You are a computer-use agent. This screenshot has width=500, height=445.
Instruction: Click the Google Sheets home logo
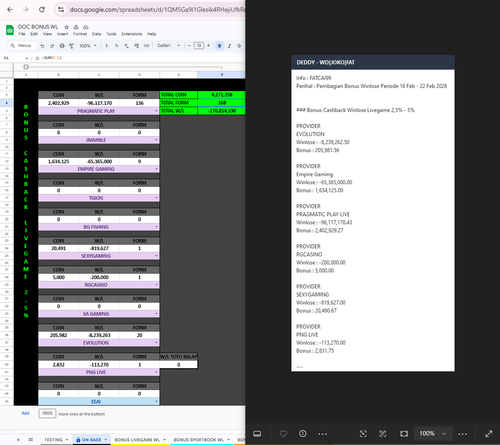coord(10,30)
